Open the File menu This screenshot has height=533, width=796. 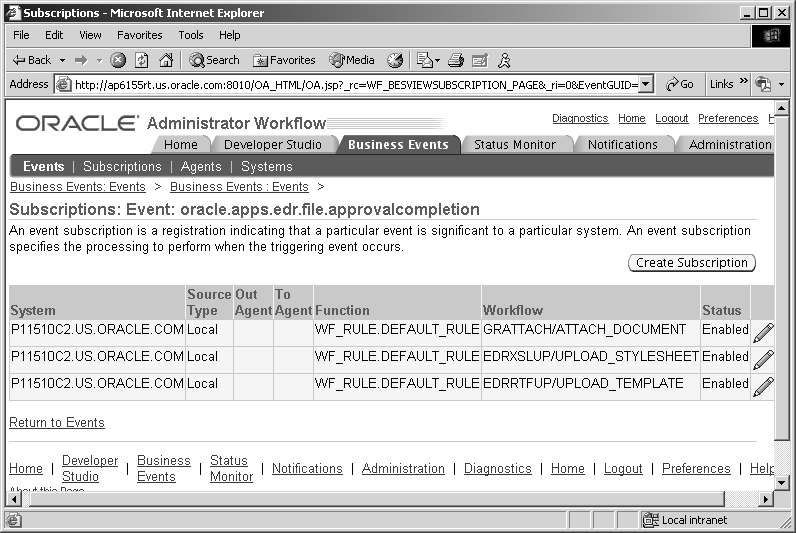[21, 35]
